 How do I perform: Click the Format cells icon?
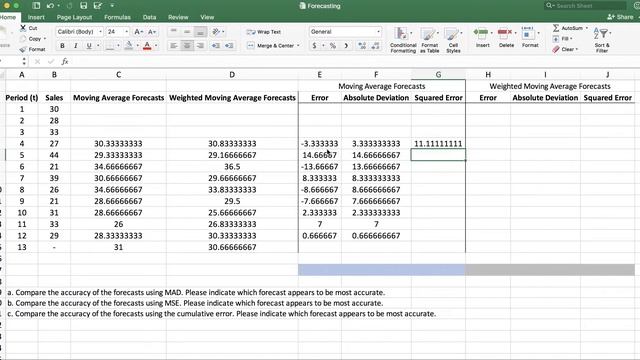[528, 32]
